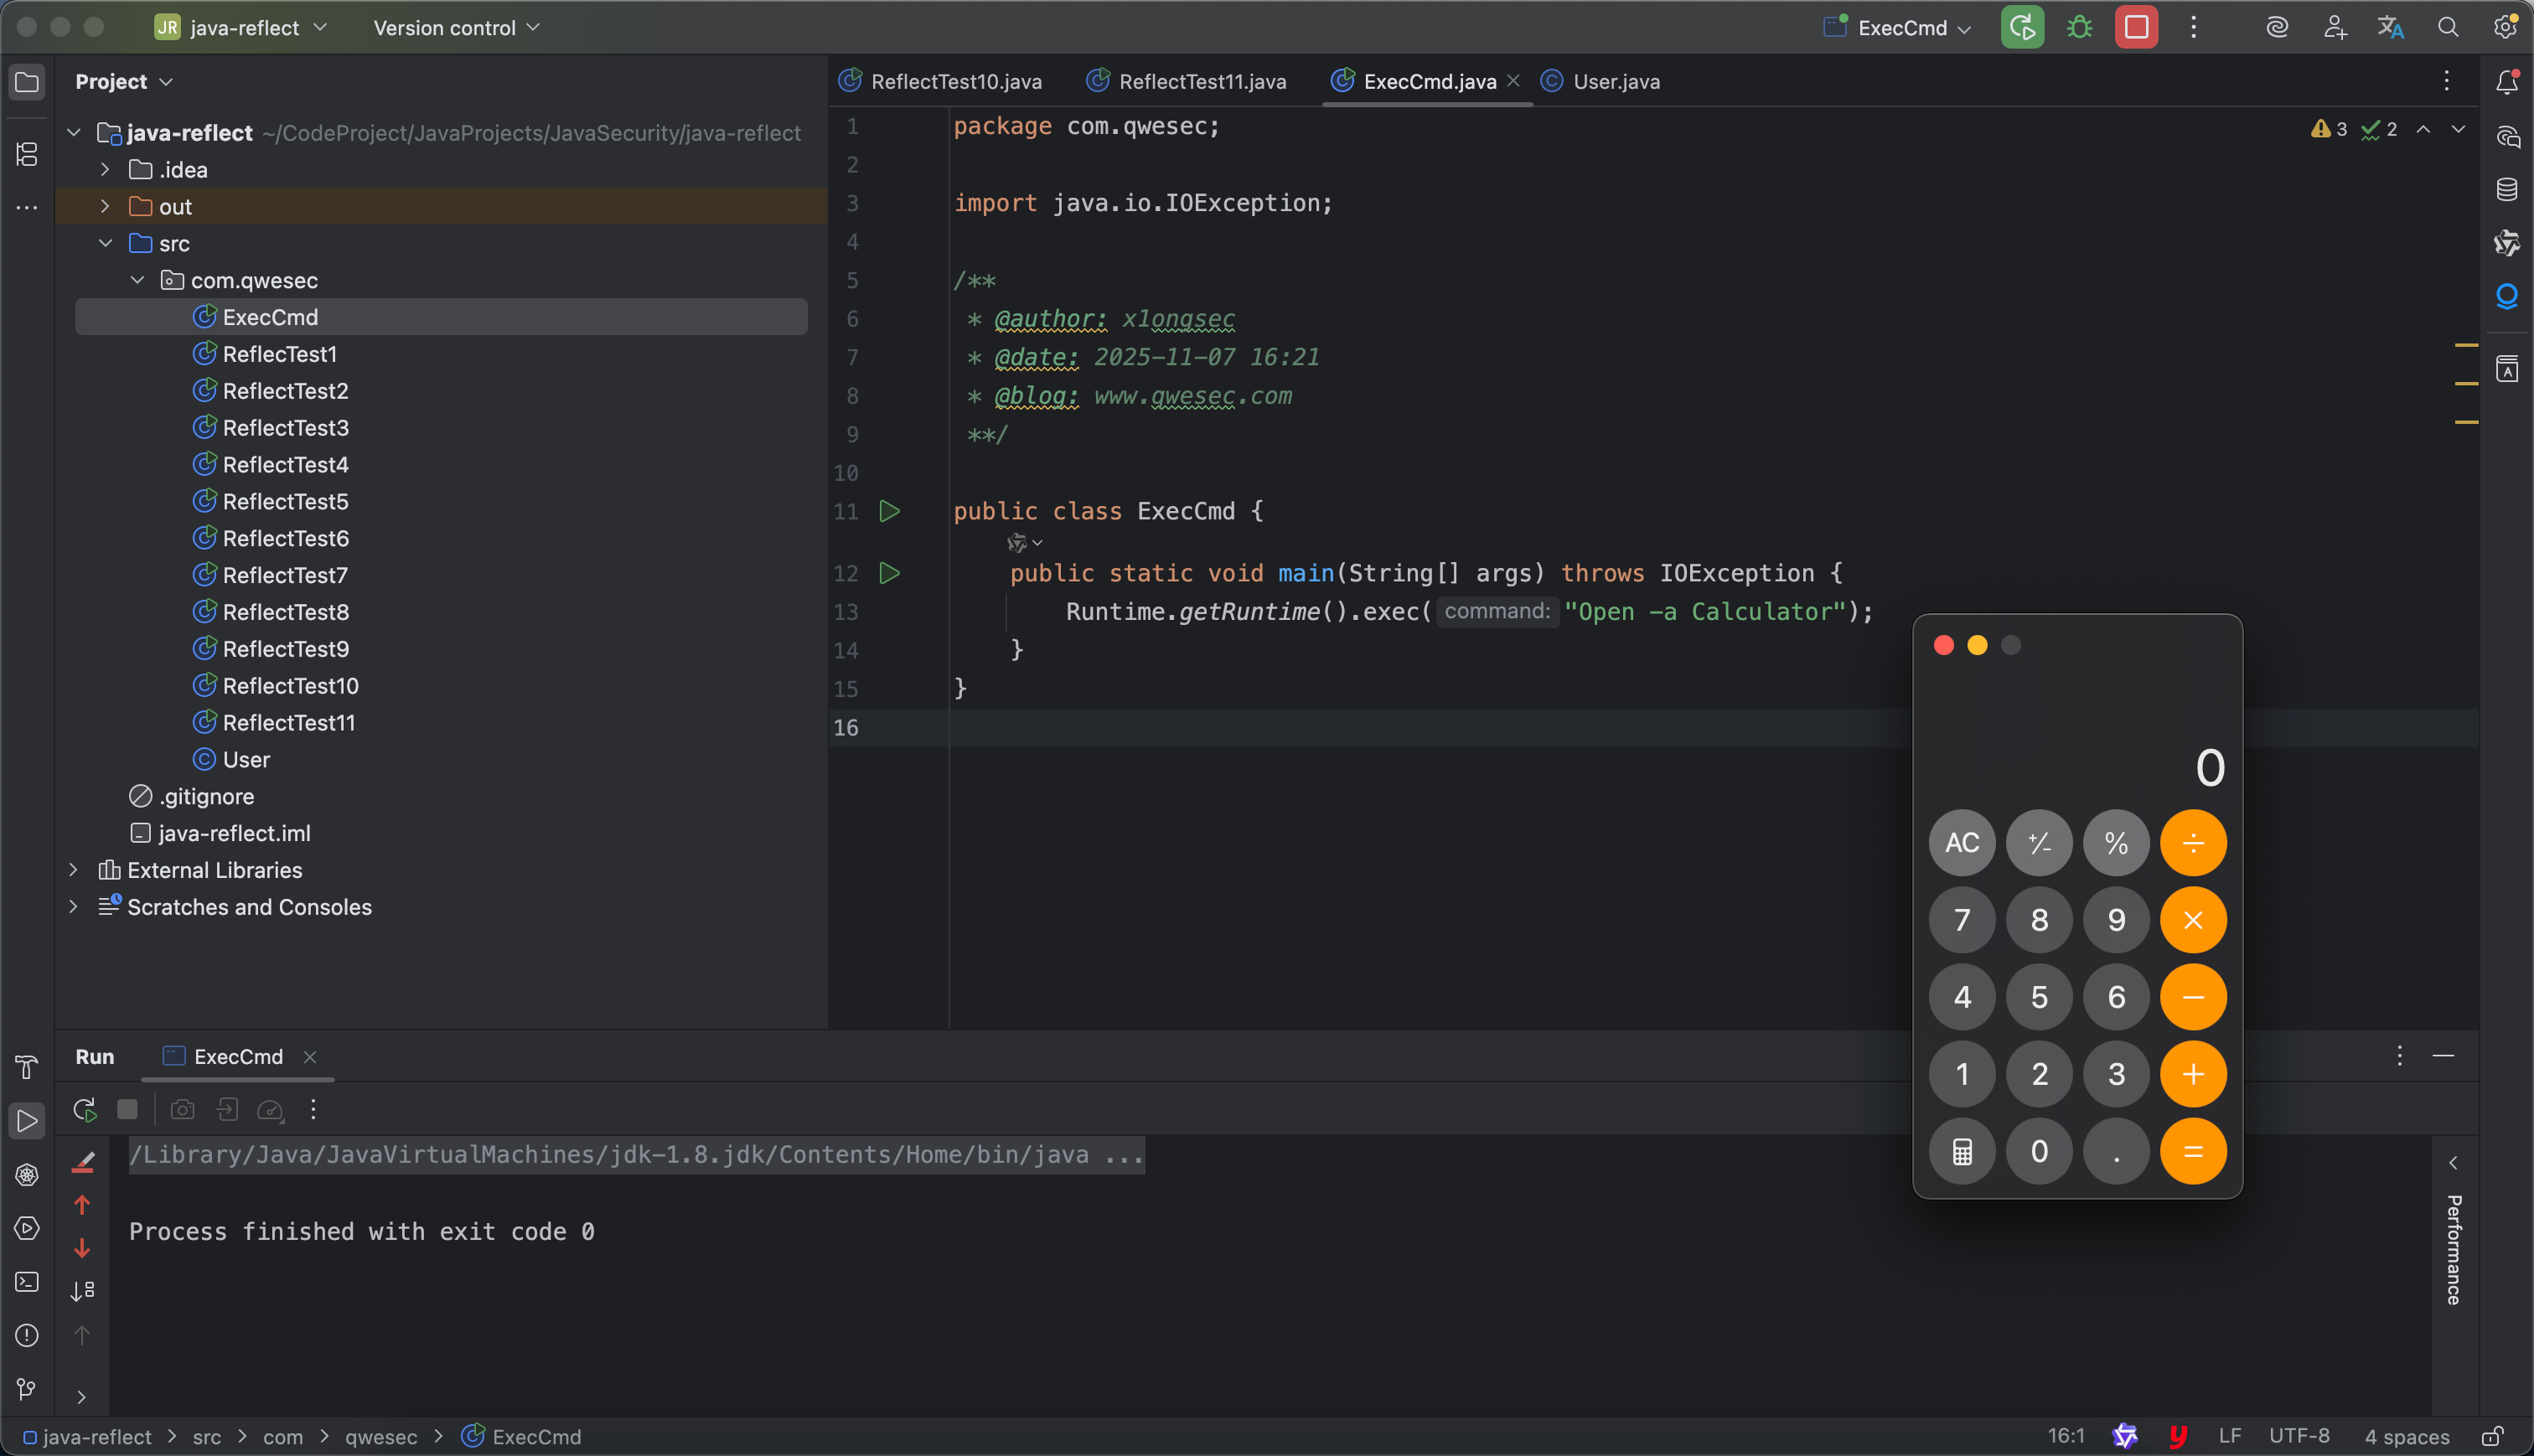
Task: Click the UTF-8 encoding in status bar
Action: [2298, 1436]
